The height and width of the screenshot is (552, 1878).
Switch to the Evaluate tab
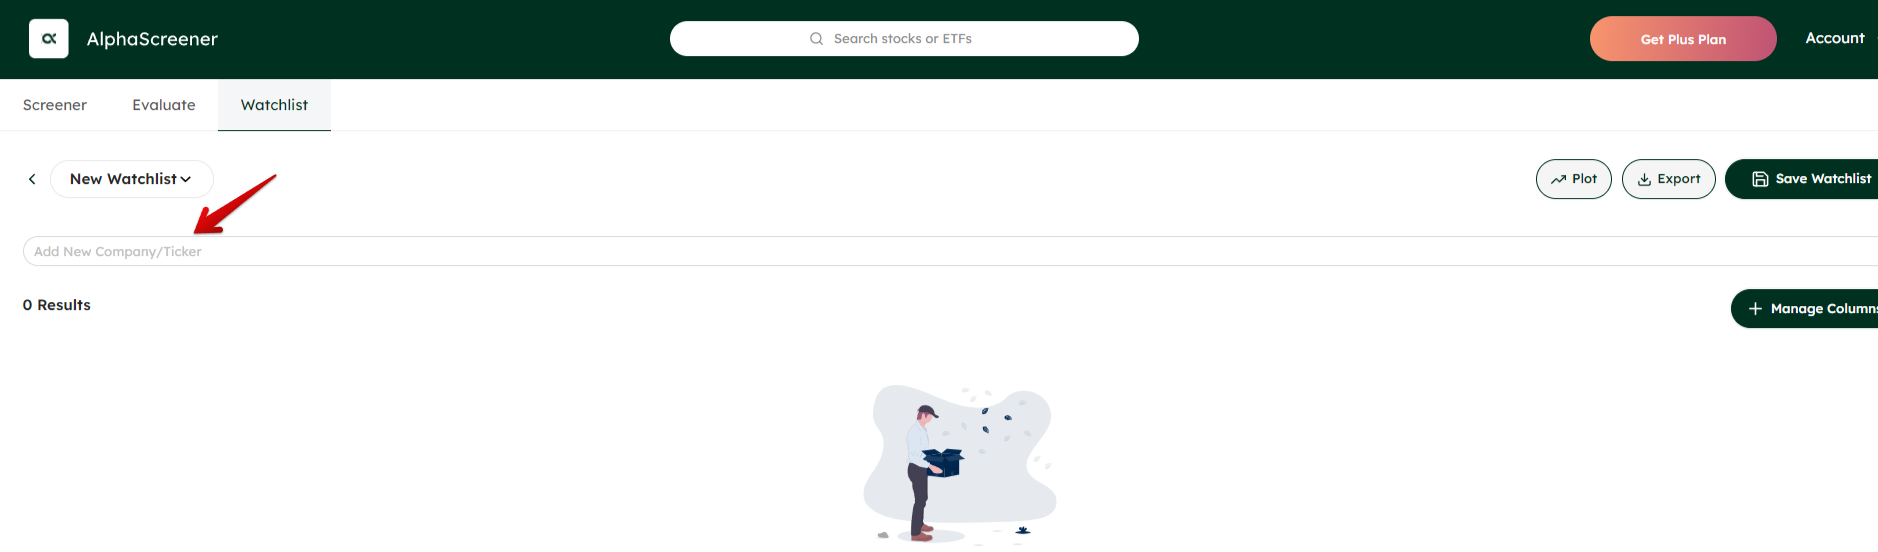click(164, 105)
